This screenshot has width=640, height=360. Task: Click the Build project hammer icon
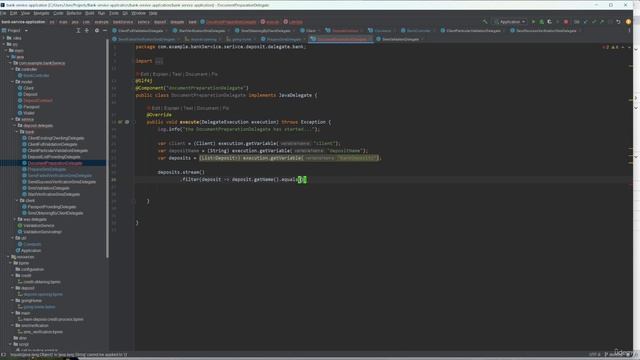484,22
